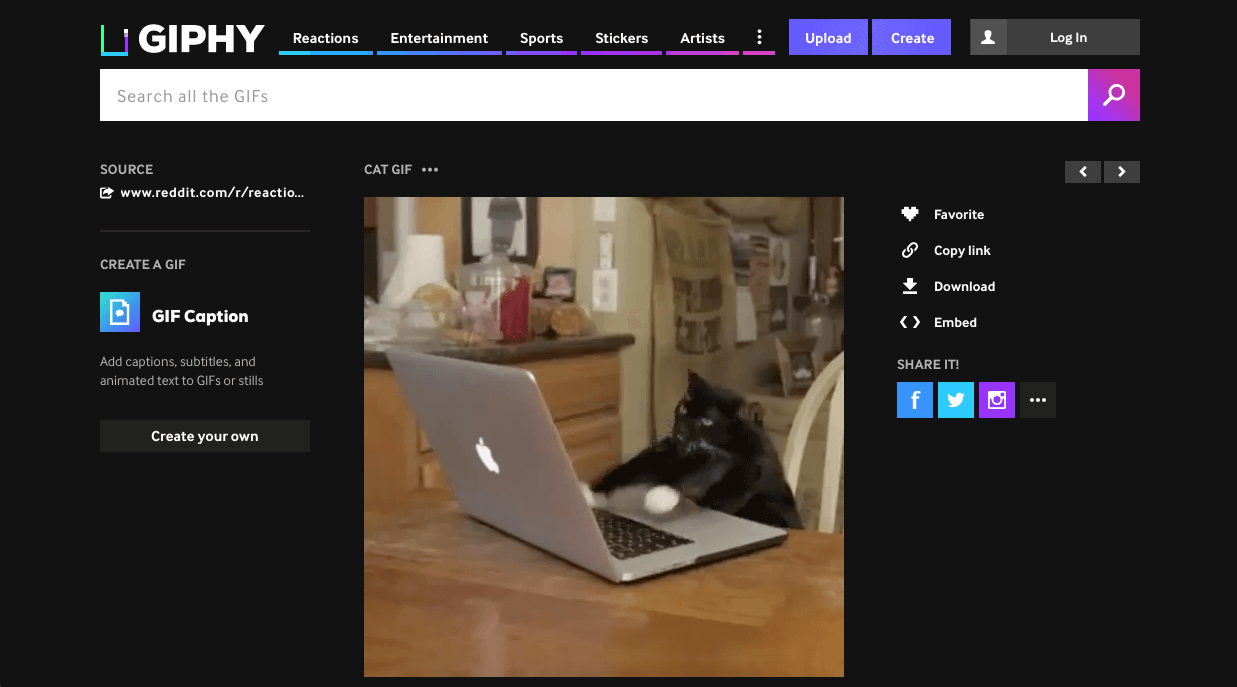The width and height of the screenshot is (1237, 687).
Task: Open the CAT GIF options dots
Action: (x=430, y=170)
